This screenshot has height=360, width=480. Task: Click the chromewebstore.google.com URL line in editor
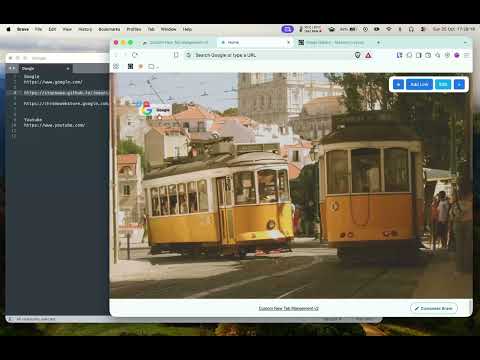click(x=66, y=104)
